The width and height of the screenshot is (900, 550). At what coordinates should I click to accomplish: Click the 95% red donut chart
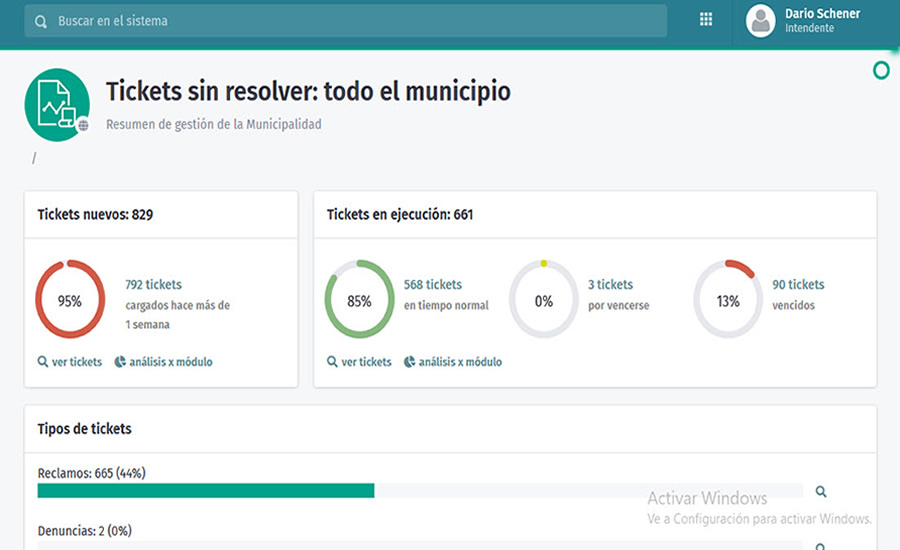pos(70,299)
